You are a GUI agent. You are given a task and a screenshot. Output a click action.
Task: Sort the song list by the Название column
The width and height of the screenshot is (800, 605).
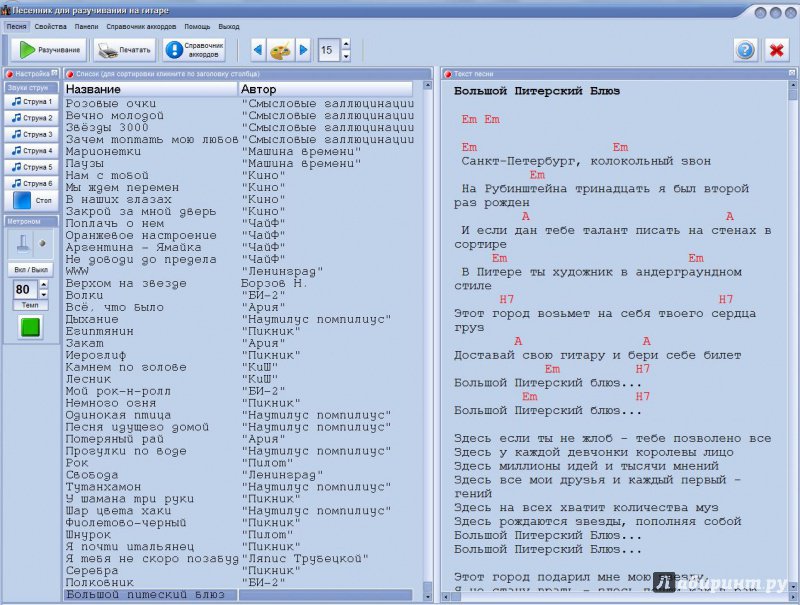151,89
